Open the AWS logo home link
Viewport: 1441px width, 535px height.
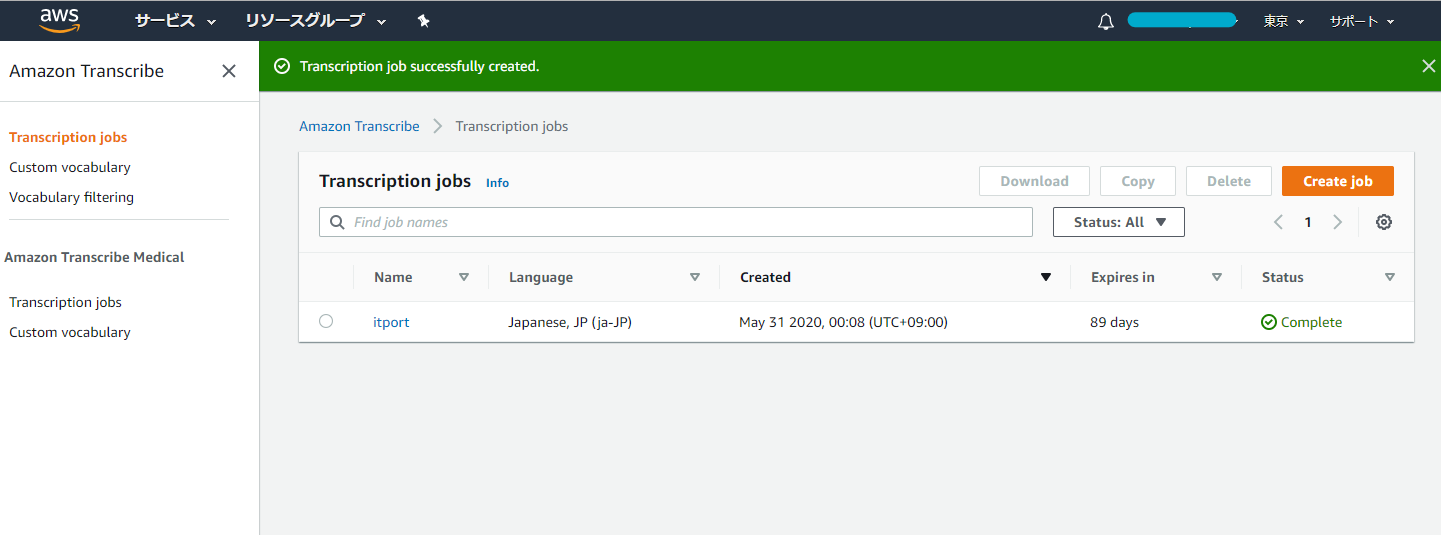(60, 20)
